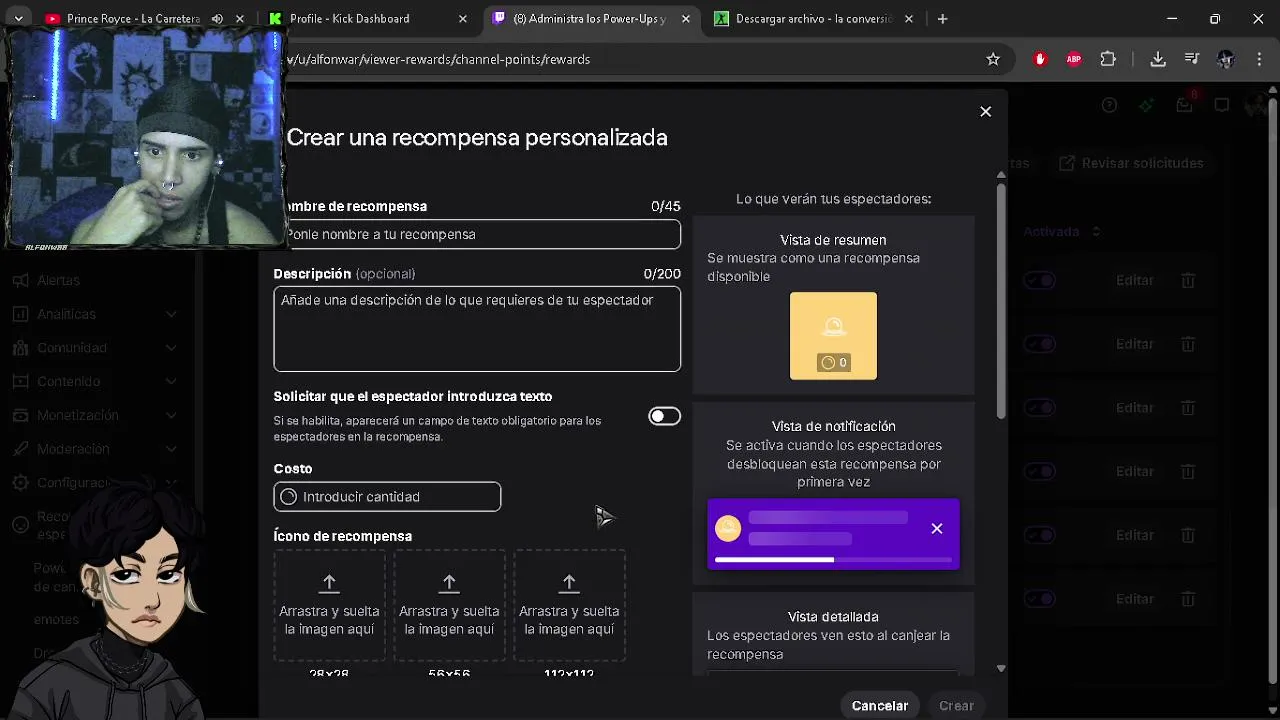Sort rewards by the Activada column arrows

click(1095, 231)
